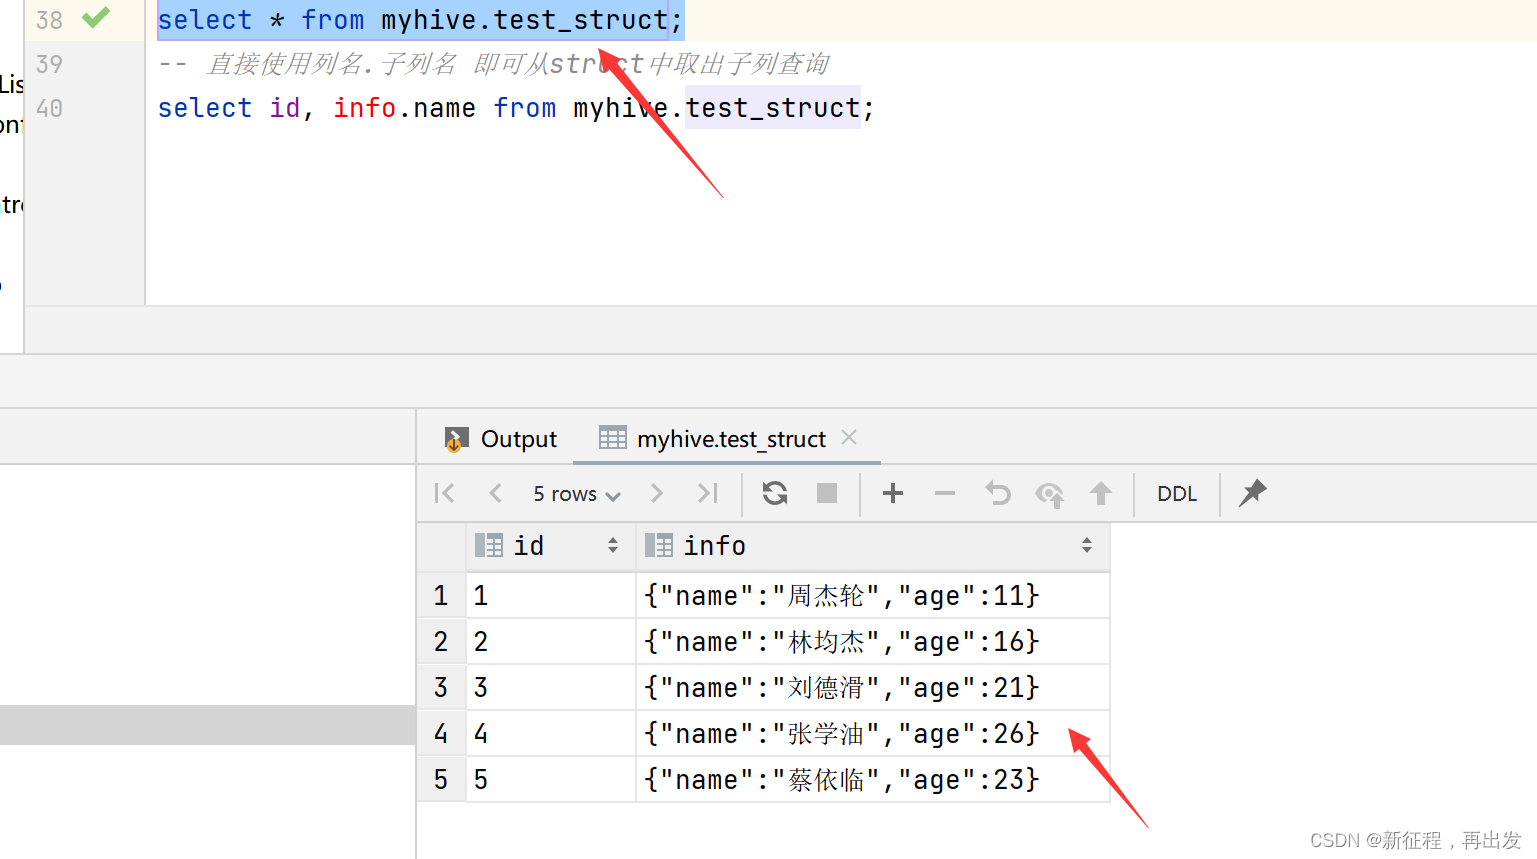Screen dimensions: 1537x859
Task: Sort by the info column arrows
Action: (x=1087, y=545)
